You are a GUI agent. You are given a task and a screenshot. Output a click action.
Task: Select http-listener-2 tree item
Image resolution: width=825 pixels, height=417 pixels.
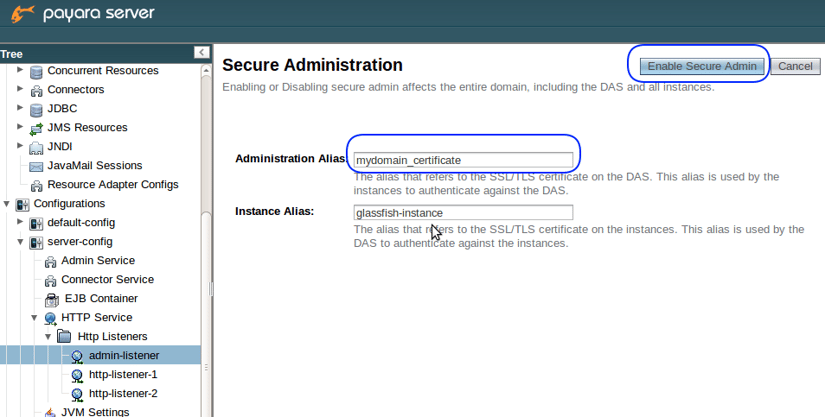(x=123, y=393)
